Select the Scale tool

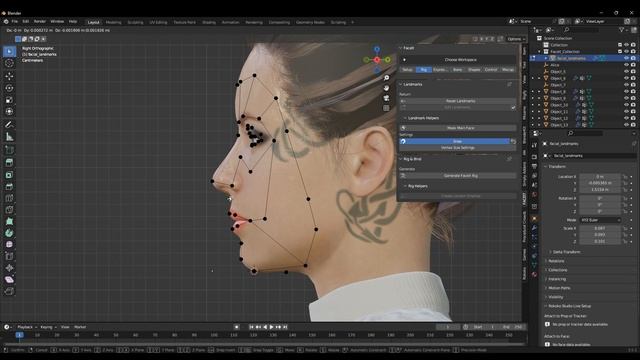point(9,100)
